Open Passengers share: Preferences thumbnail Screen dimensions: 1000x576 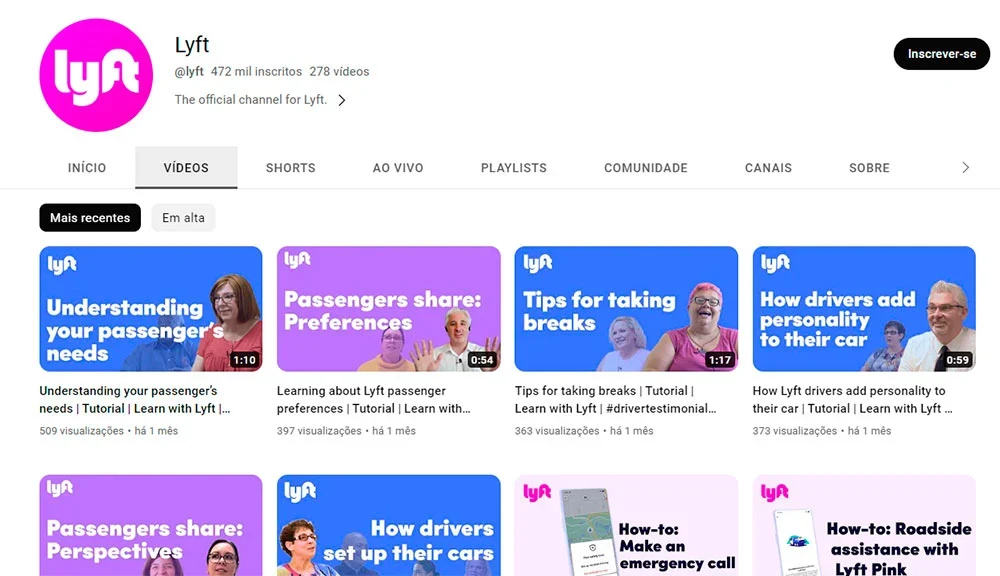[x=389, y=309]
